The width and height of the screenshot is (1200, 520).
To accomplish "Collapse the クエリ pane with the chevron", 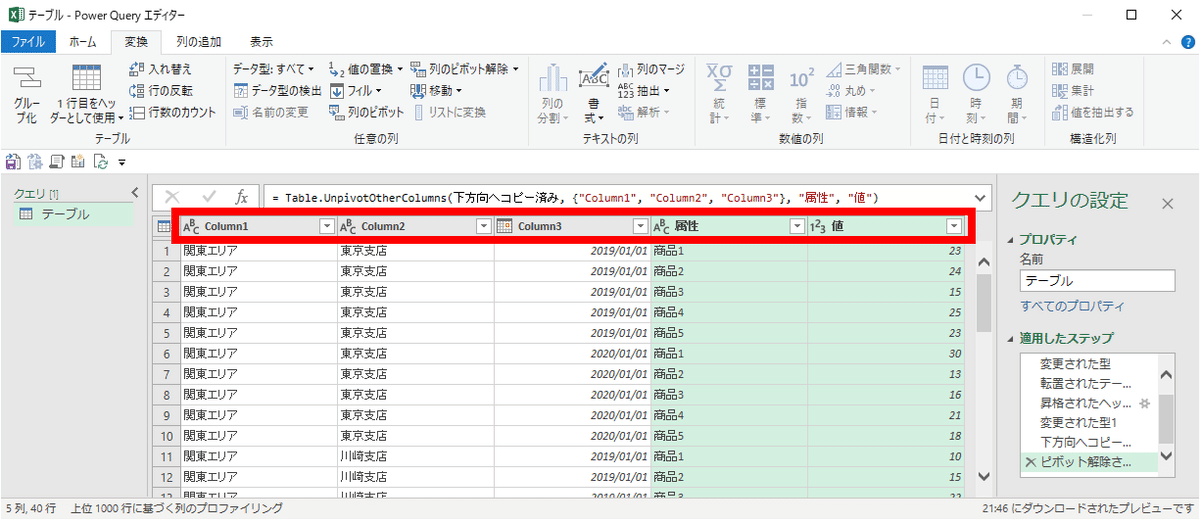I will point(134,192).
